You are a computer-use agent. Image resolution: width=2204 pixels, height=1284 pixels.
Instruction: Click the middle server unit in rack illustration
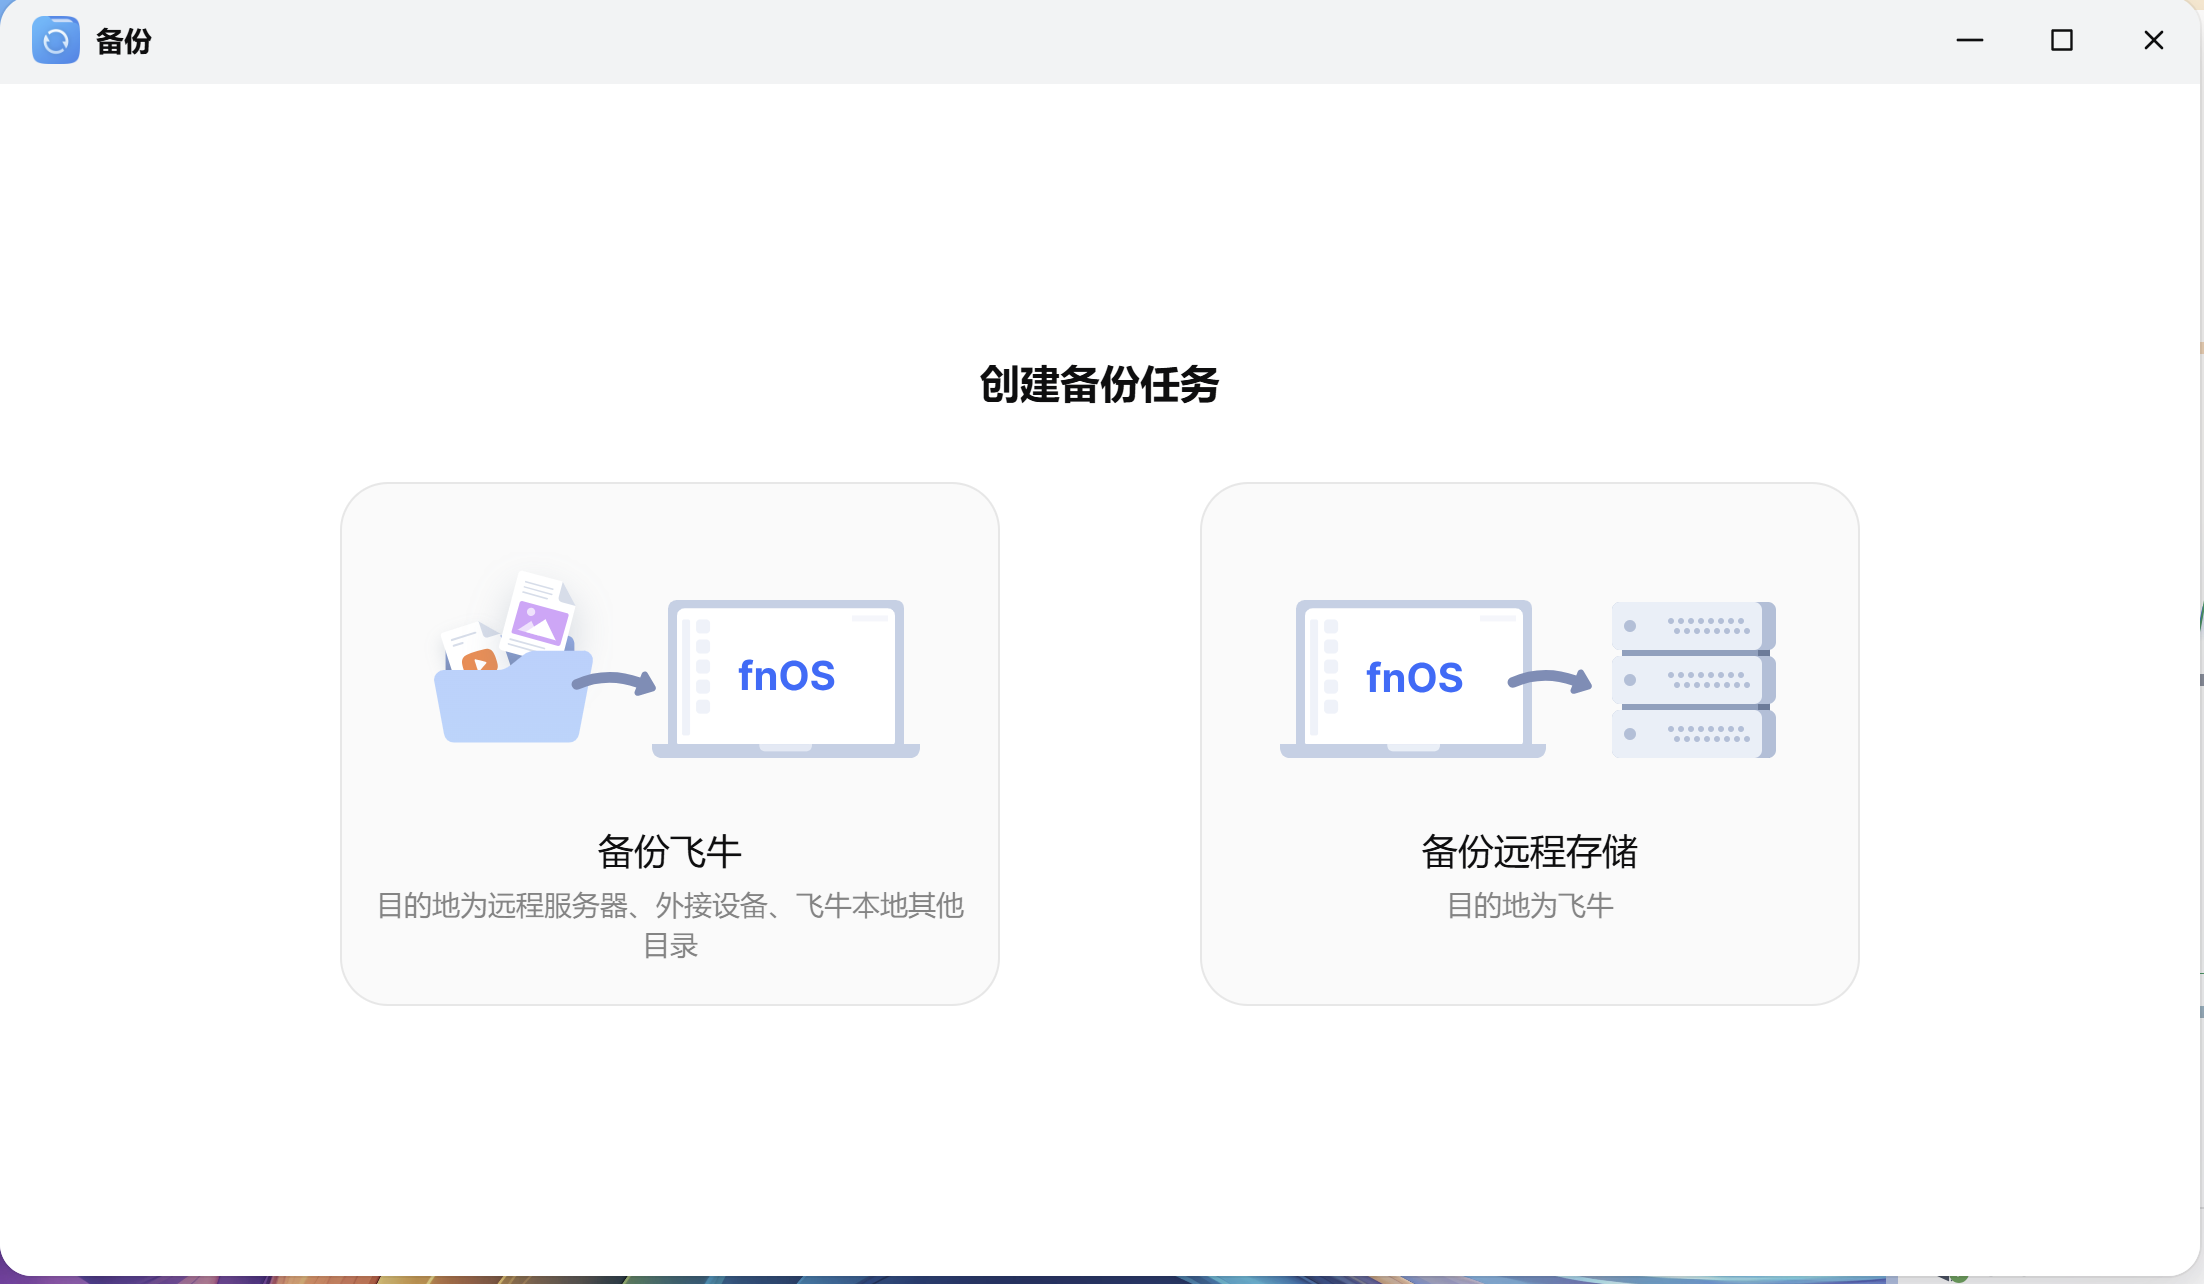pos(1692,680)
